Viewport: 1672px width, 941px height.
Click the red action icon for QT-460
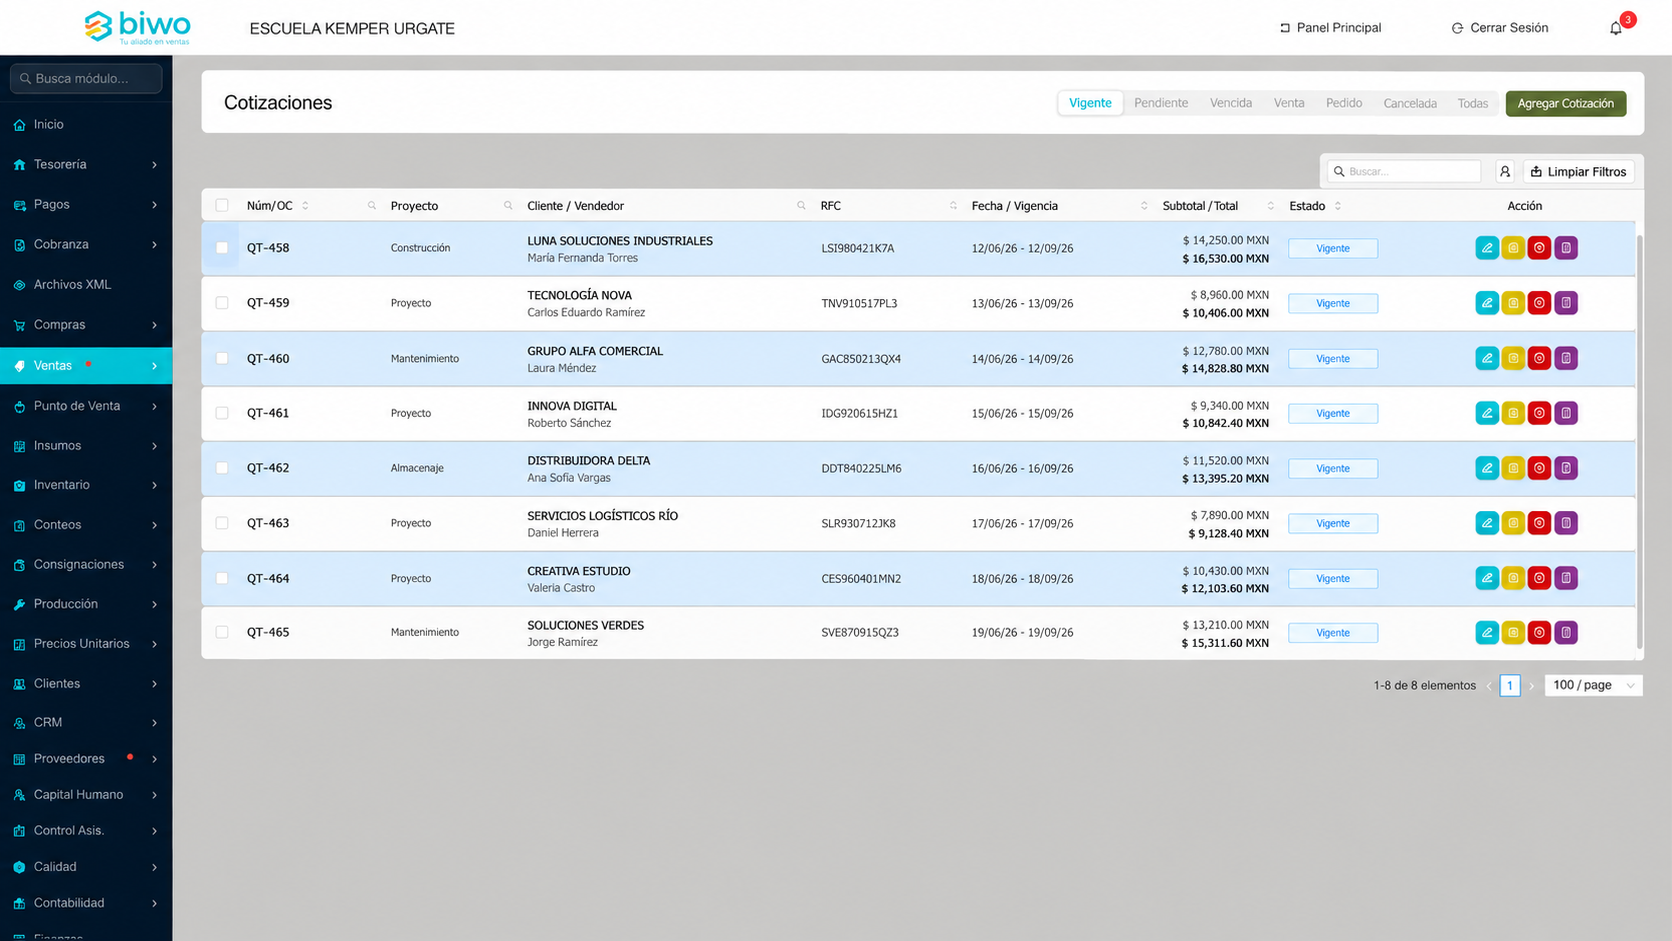click(x=1539, y=358)
